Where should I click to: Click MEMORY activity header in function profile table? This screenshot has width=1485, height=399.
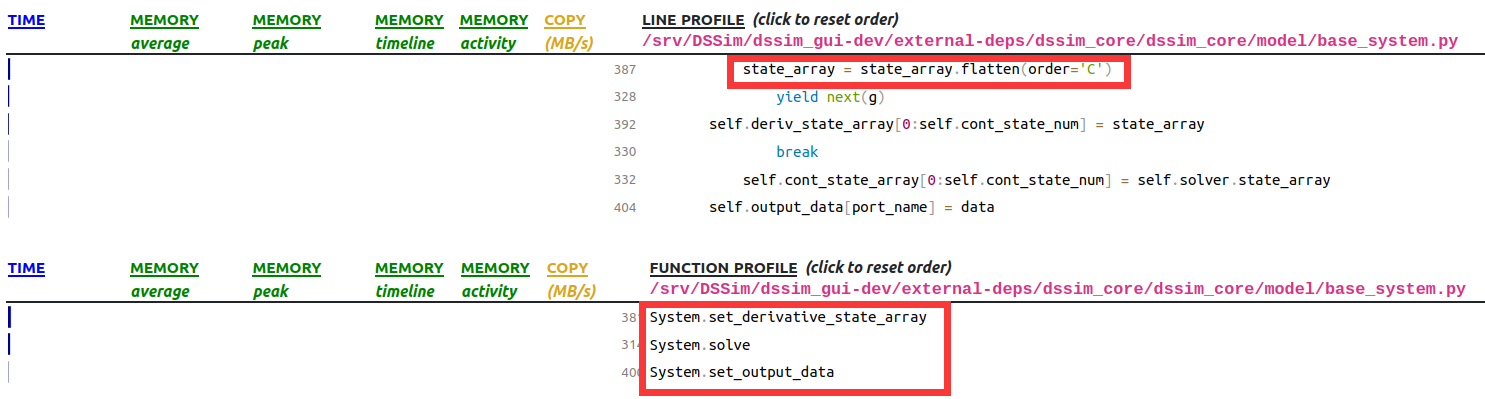tap(495, 279)
